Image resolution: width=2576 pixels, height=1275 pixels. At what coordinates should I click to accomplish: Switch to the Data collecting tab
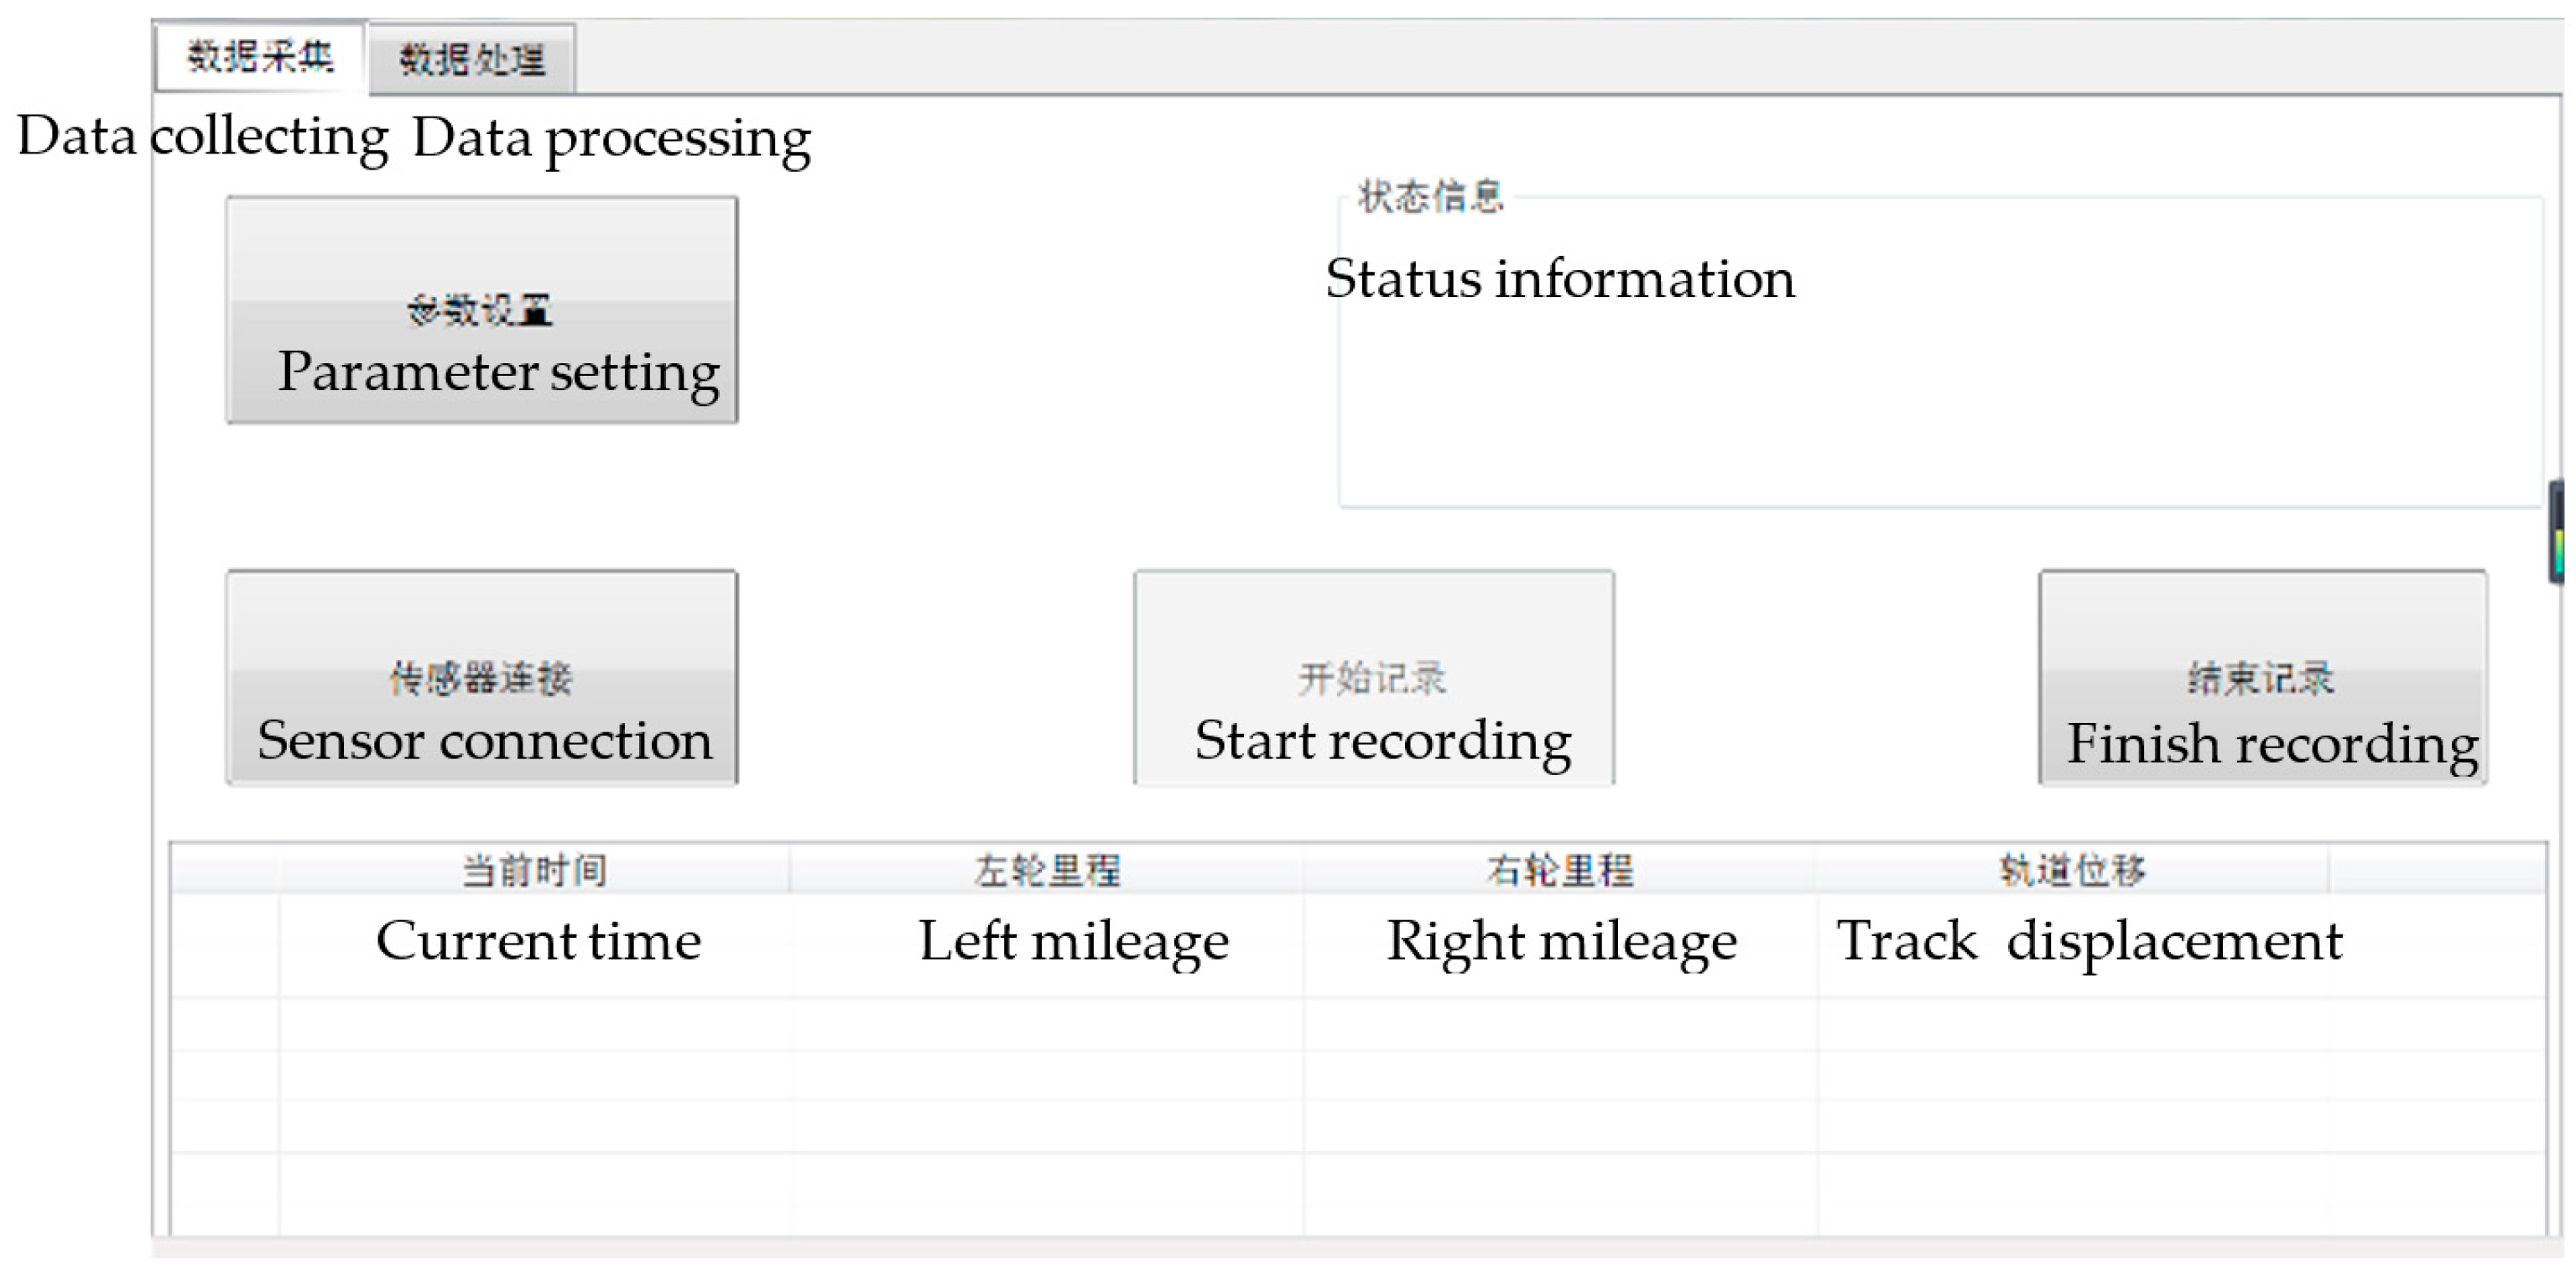tap(260, 57)
